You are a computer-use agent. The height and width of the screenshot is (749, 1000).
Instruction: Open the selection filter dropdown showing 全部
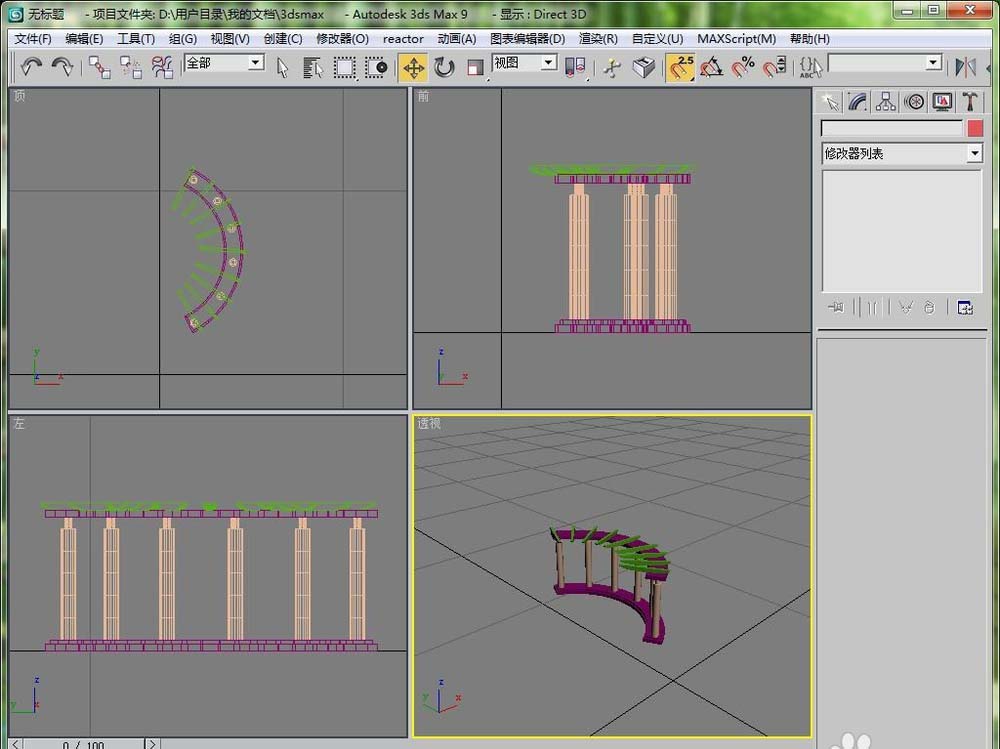pos(224,63)
